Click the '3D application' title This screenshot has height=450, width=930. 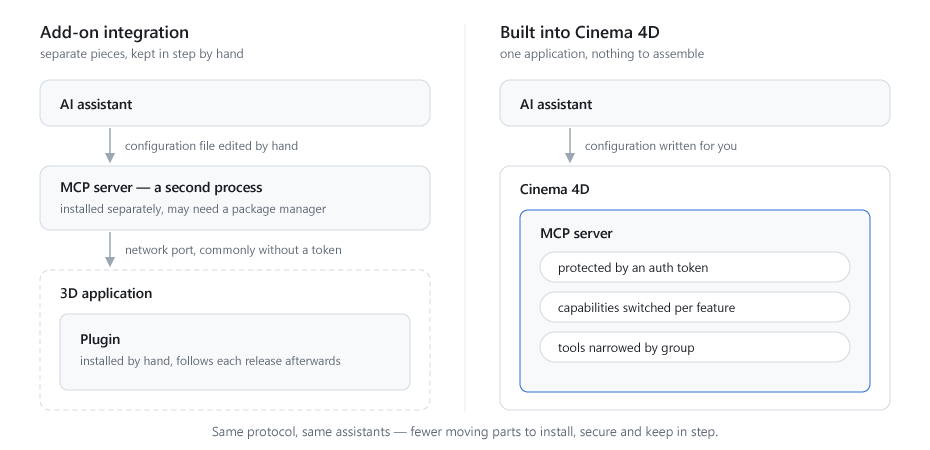106,293
